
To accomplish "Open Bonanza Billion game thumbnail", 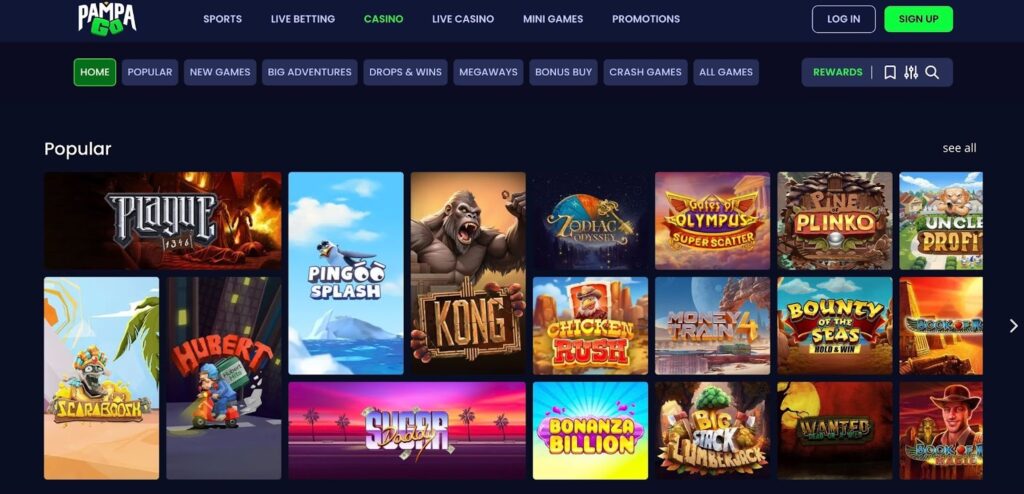I will (590, 431).
